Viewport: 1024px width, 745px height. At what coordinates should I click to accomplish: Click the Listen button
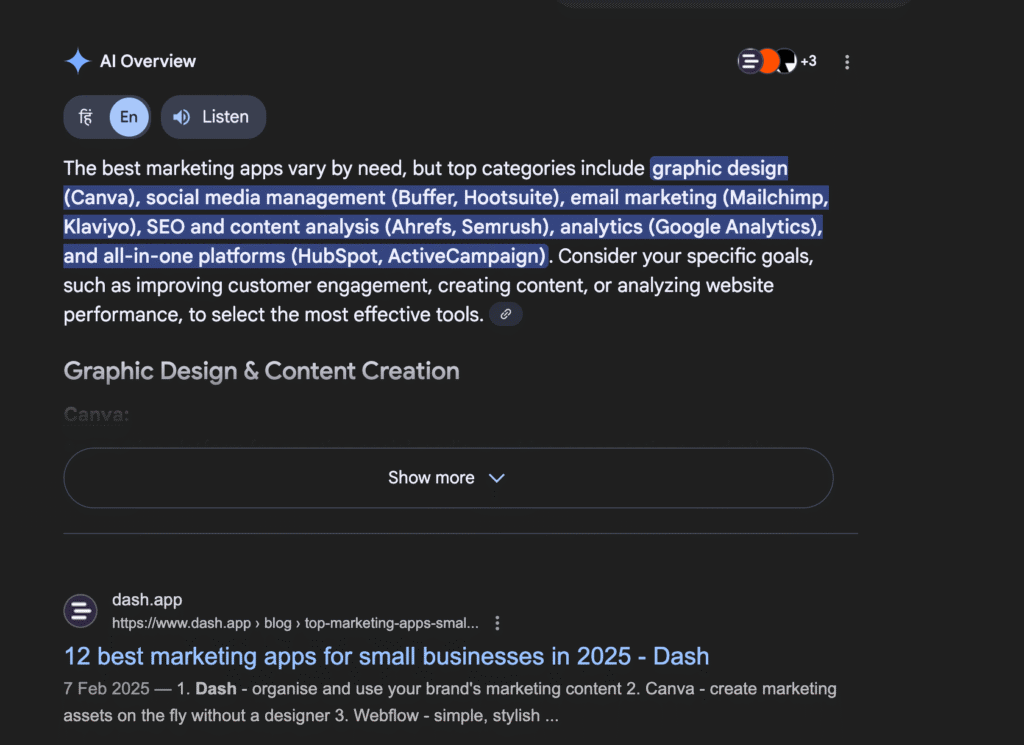pyautogui.click(x=213, y=117)
